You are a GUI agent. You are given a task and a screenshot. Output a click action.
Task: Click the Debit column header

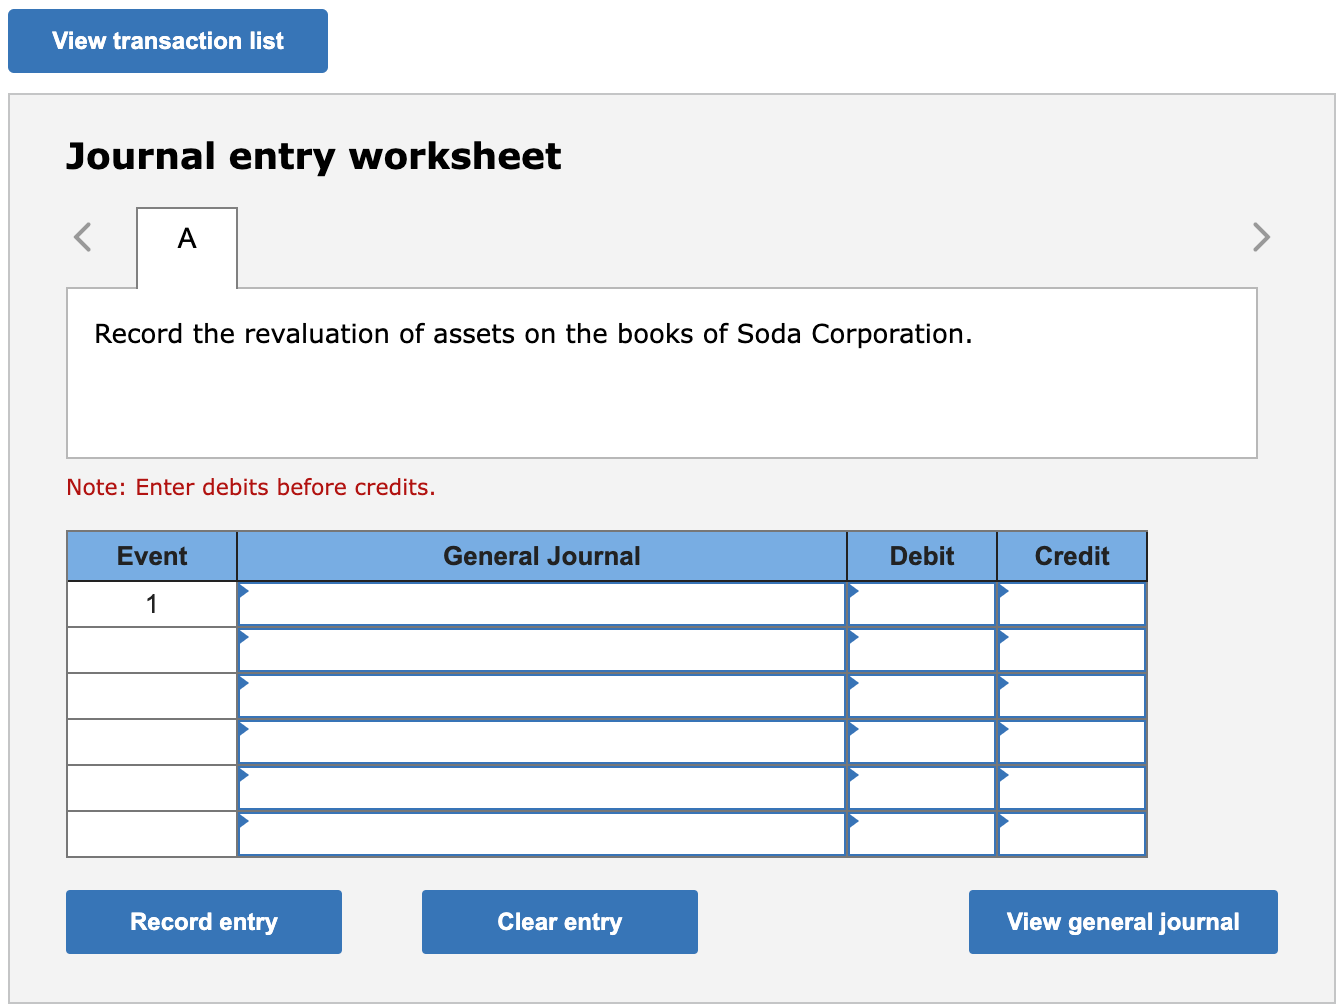(x=922, y=556)
